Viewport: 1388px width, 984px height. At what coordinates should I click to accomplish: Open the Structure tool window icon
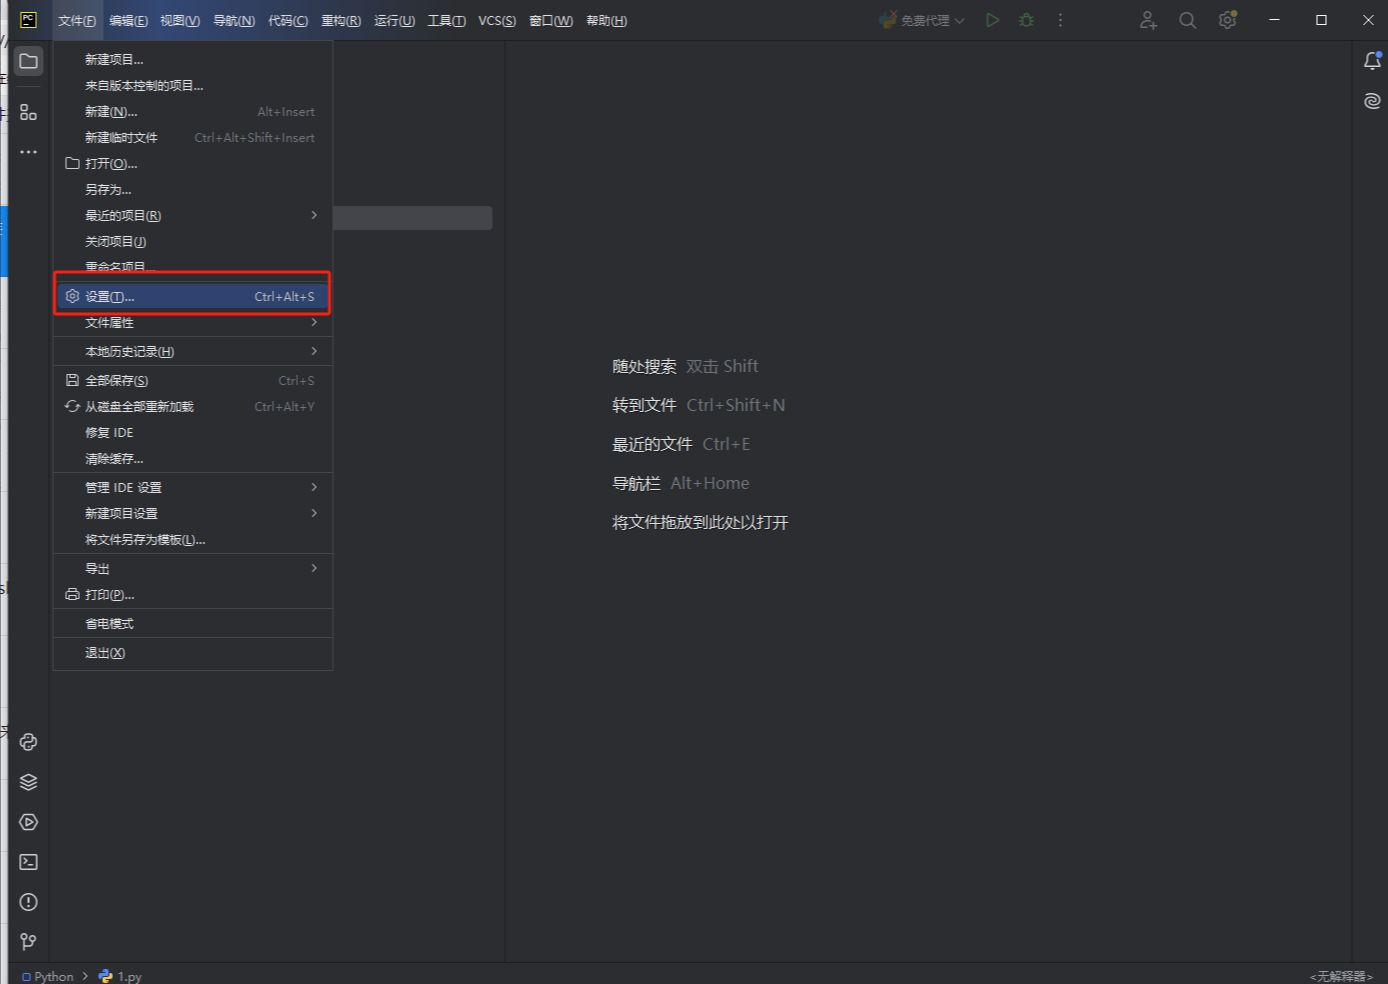click(29, 112)
